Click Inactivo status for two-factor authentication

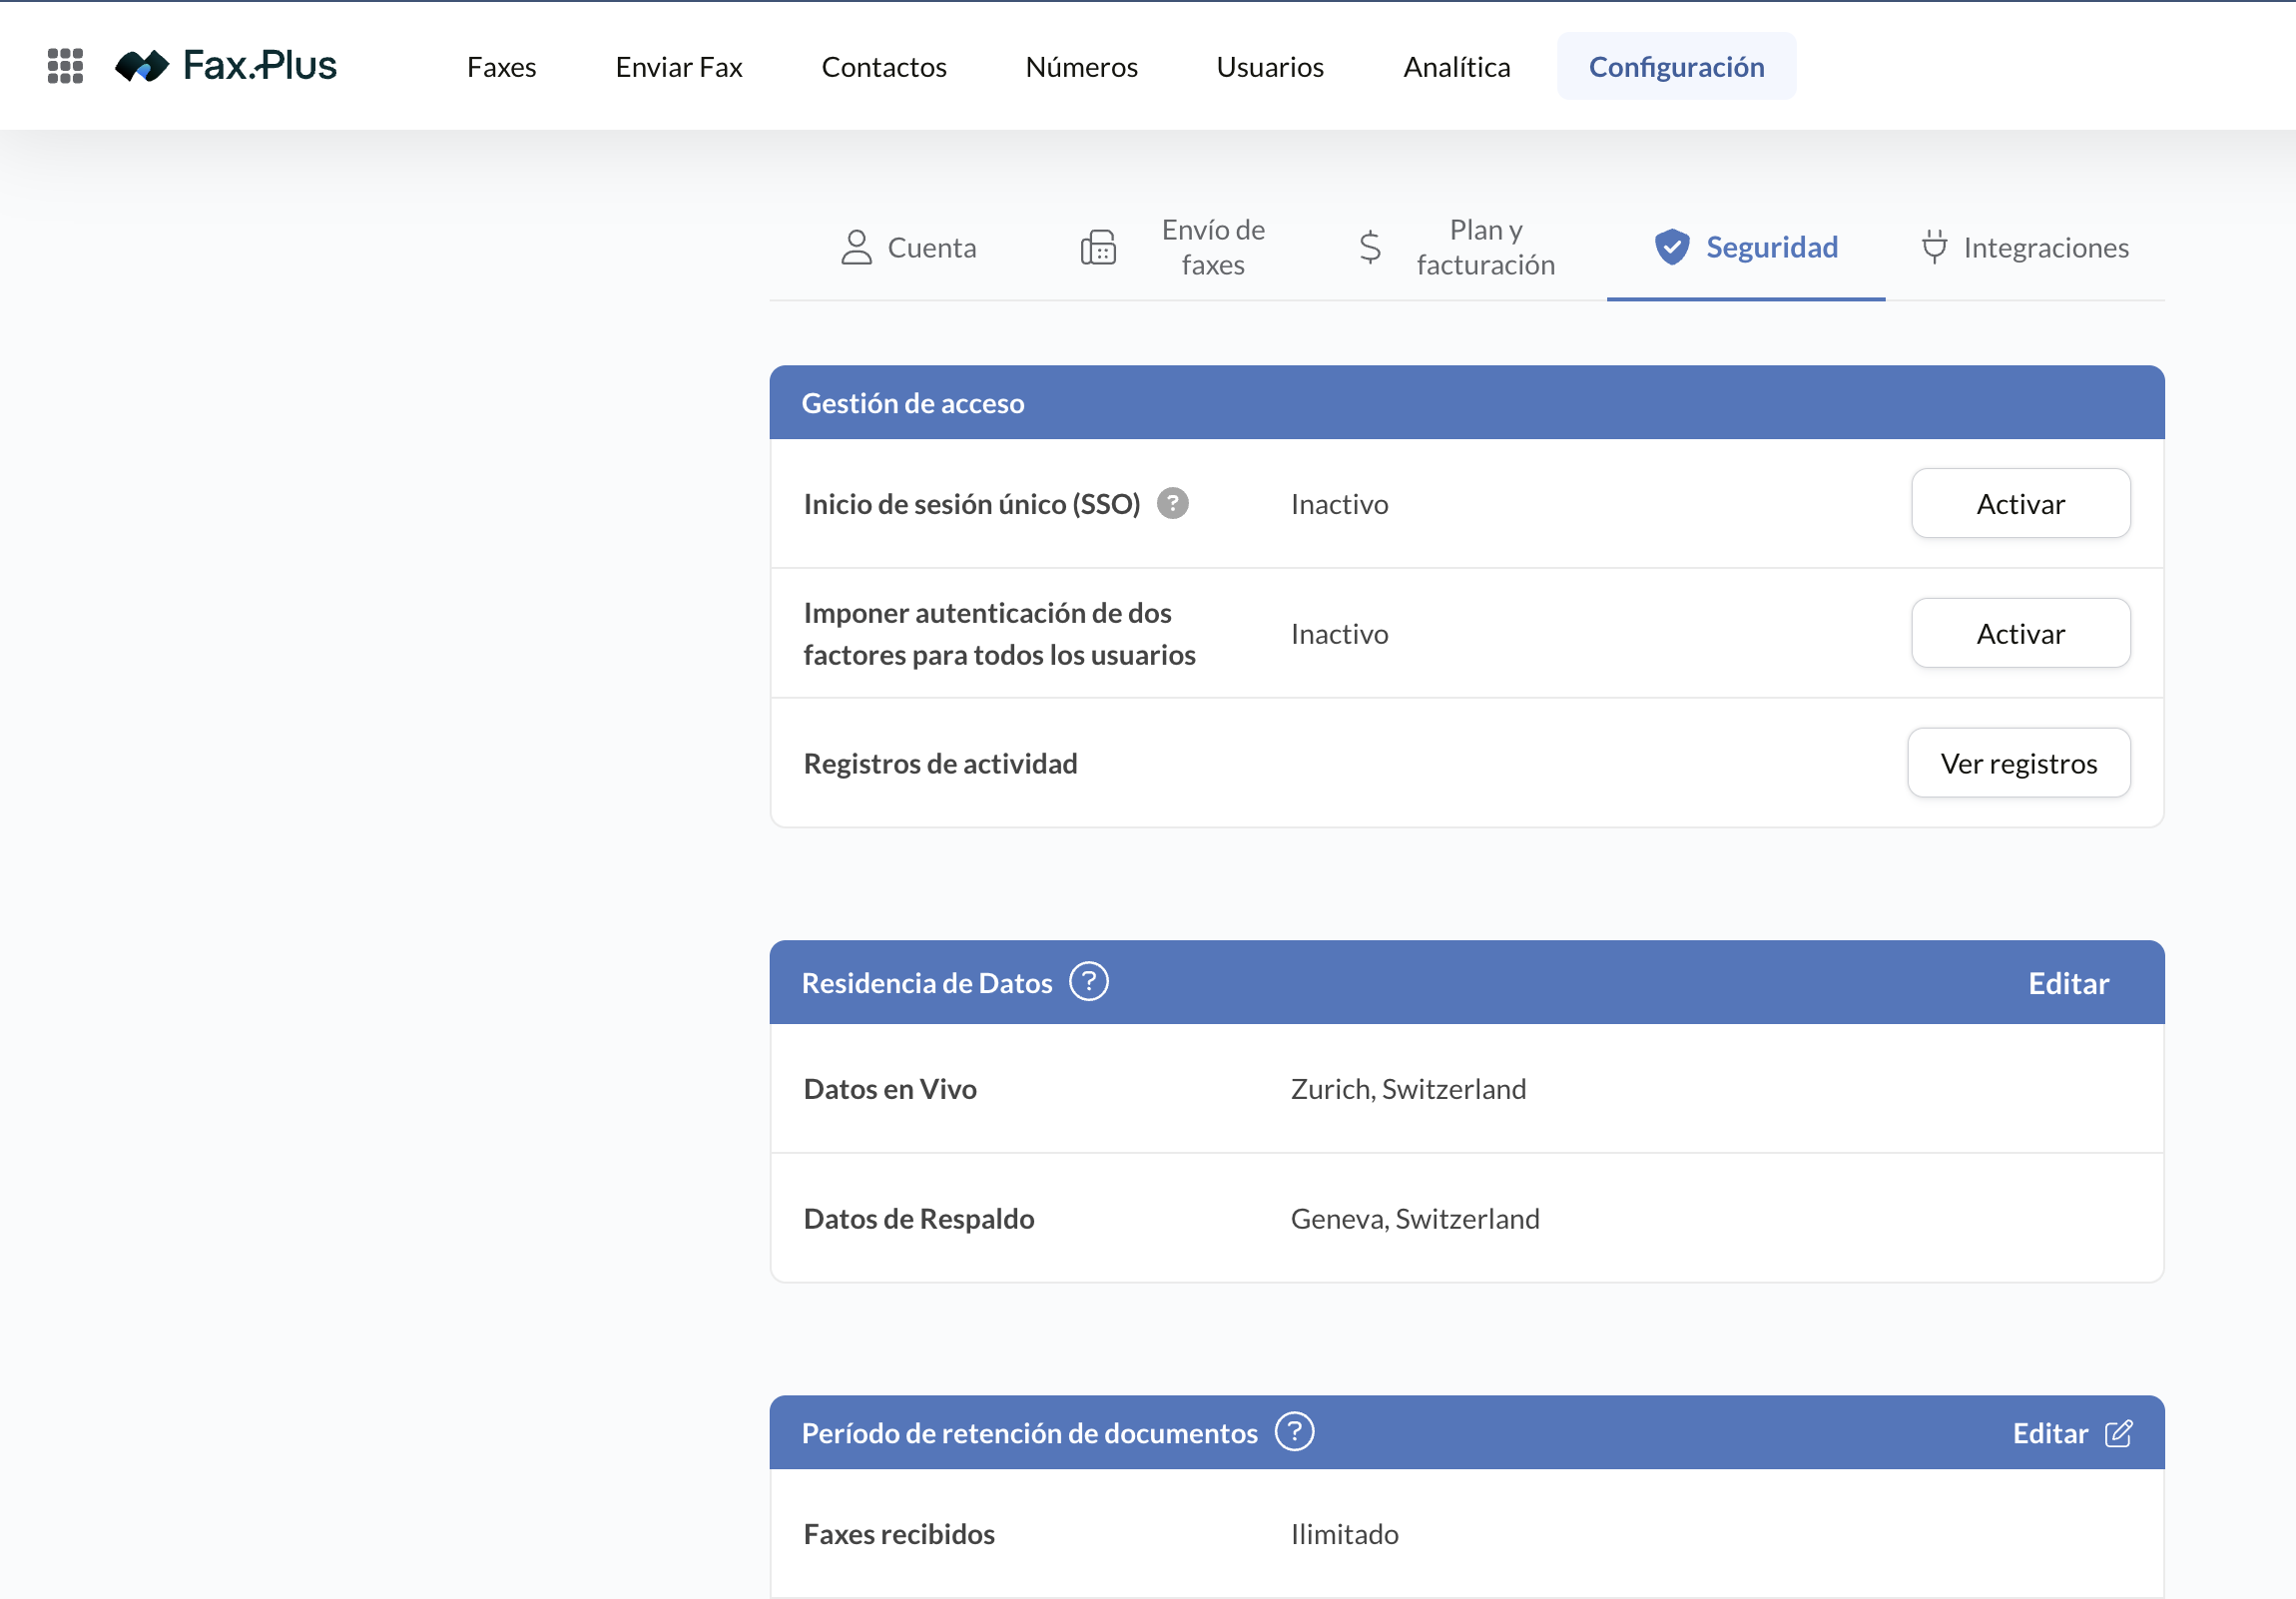tap(1340, 634)
